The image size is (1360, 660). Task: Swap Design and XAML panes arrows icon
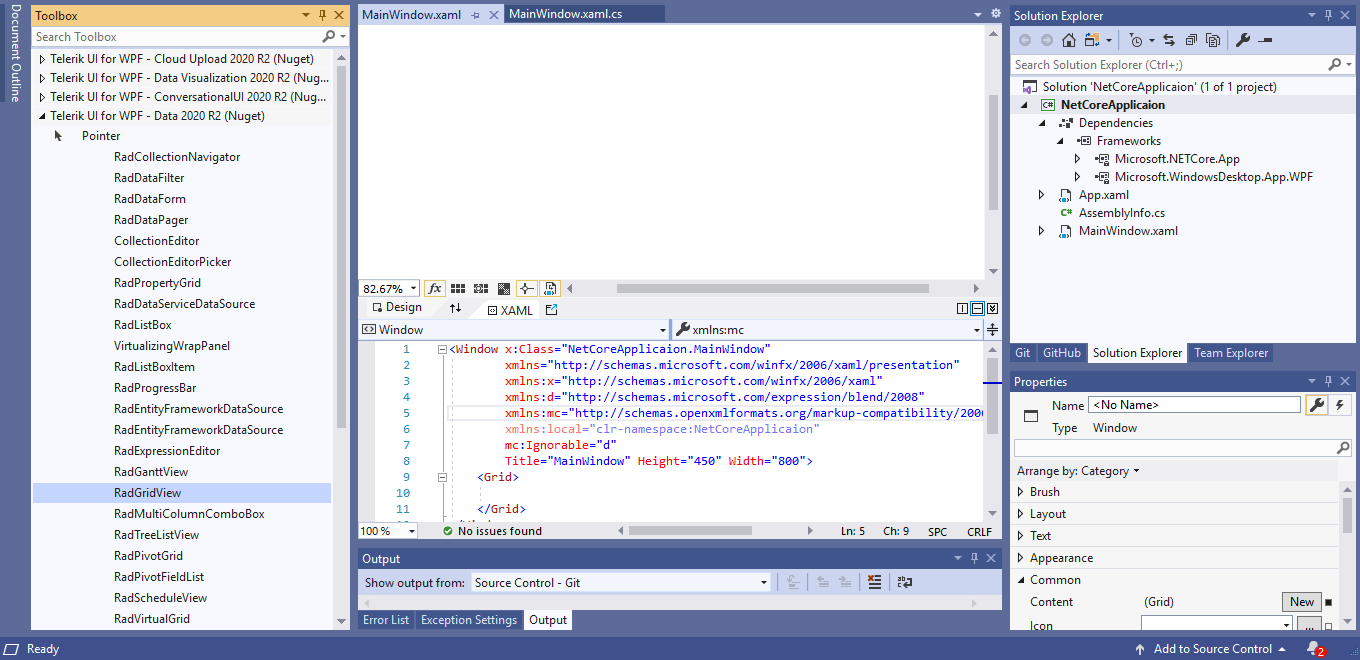tap(455, 309)
